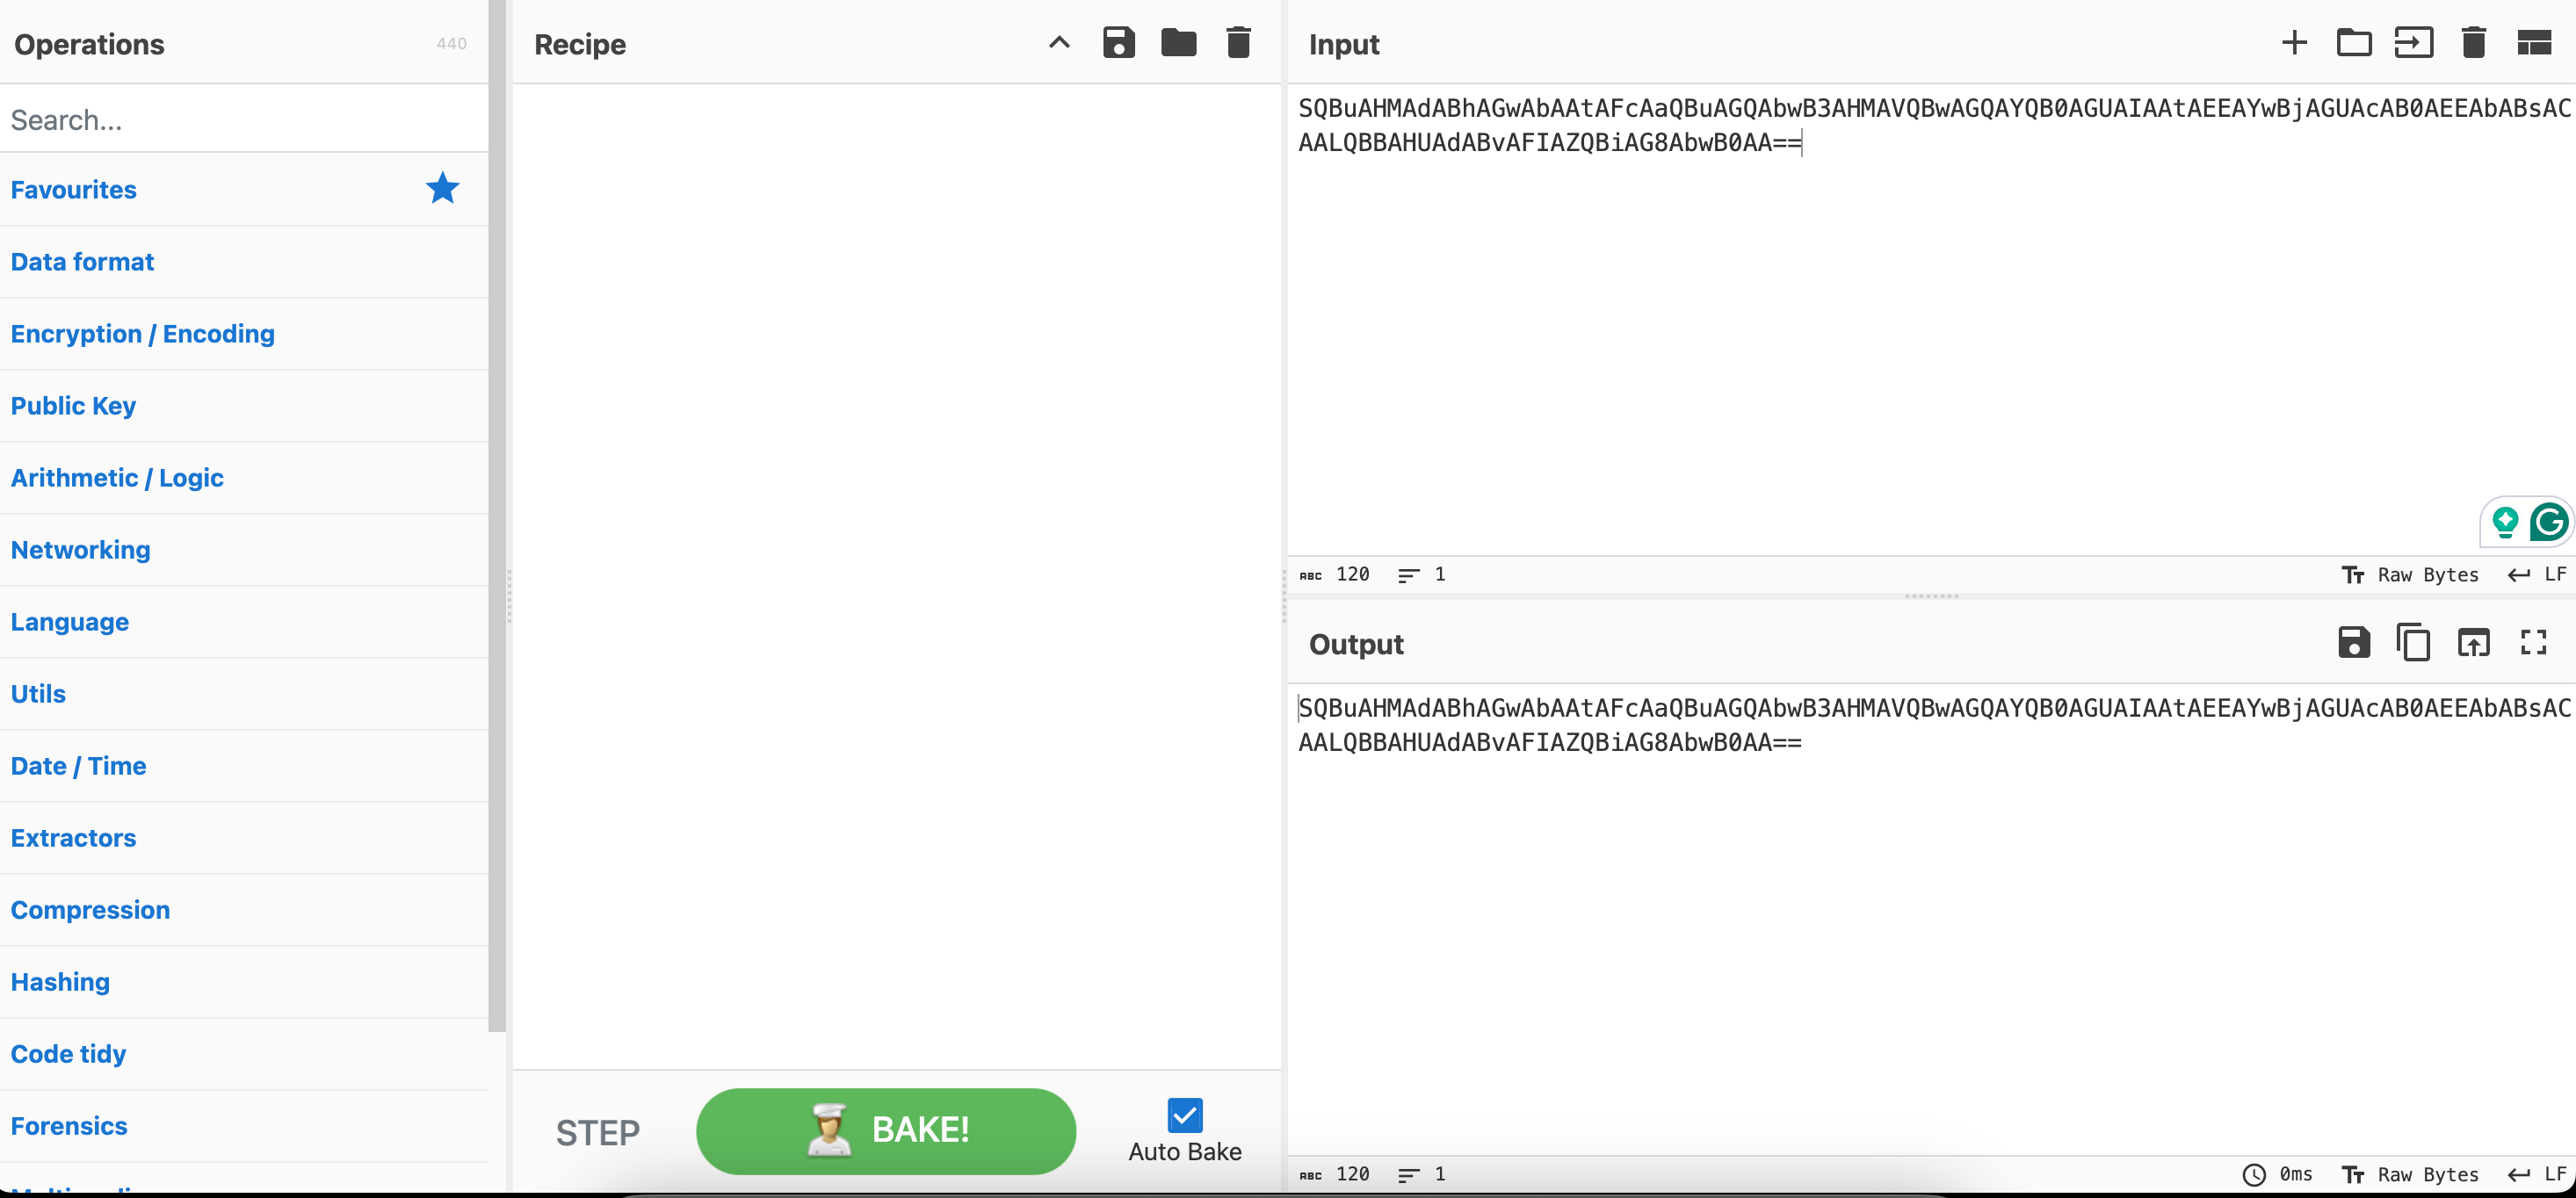Click the STEP button

597,1132
